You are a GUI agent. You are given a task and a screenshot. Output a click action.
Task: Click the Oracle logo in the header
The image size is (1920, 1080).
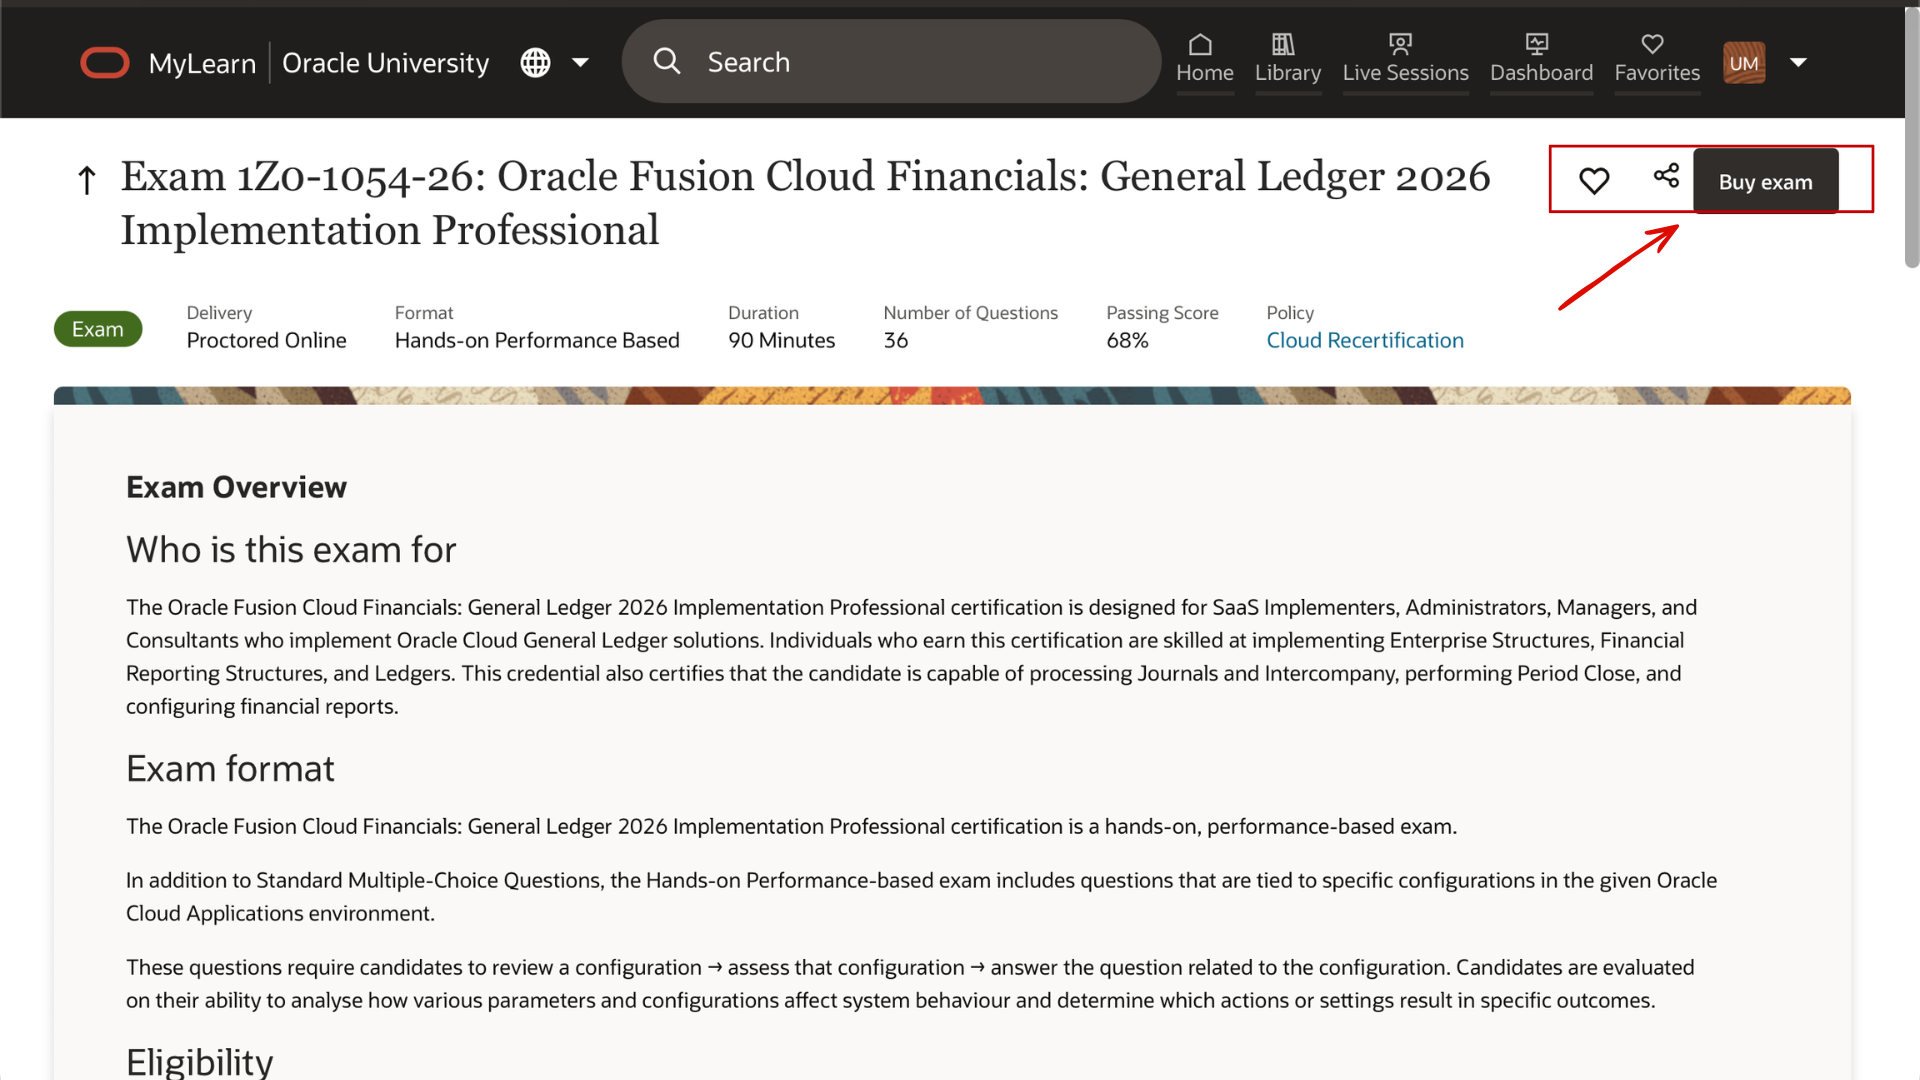pos(104,62)
